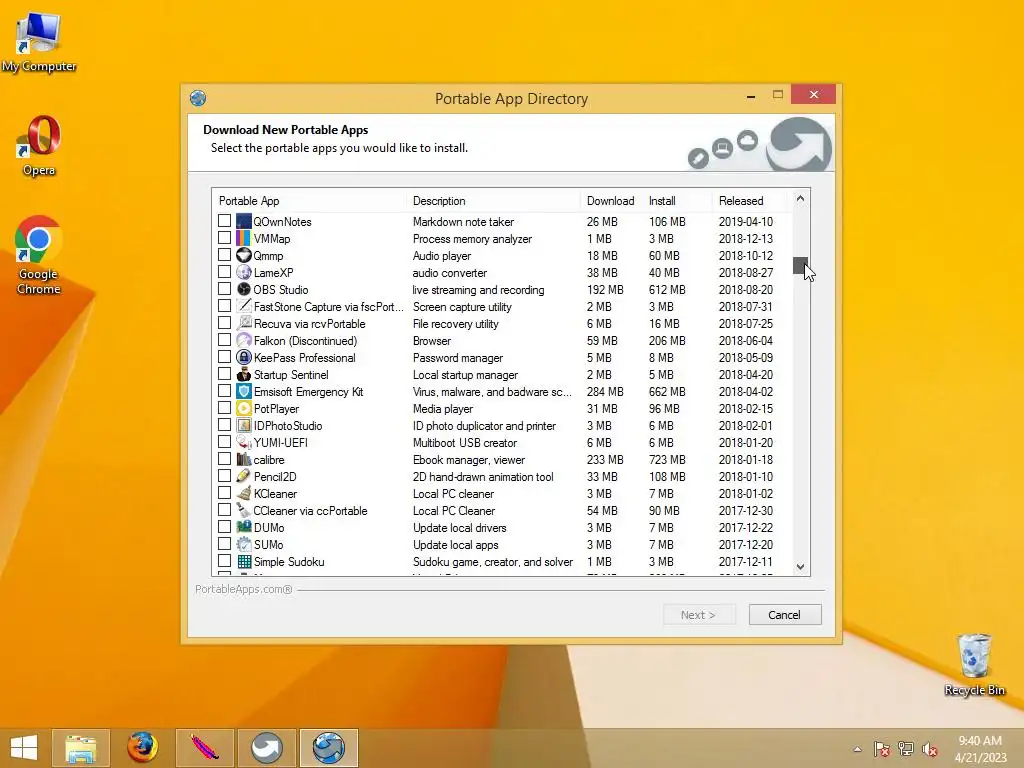The image size is (1024, 768).
Task: Sort list by Description column header
Action: (492, 200)
